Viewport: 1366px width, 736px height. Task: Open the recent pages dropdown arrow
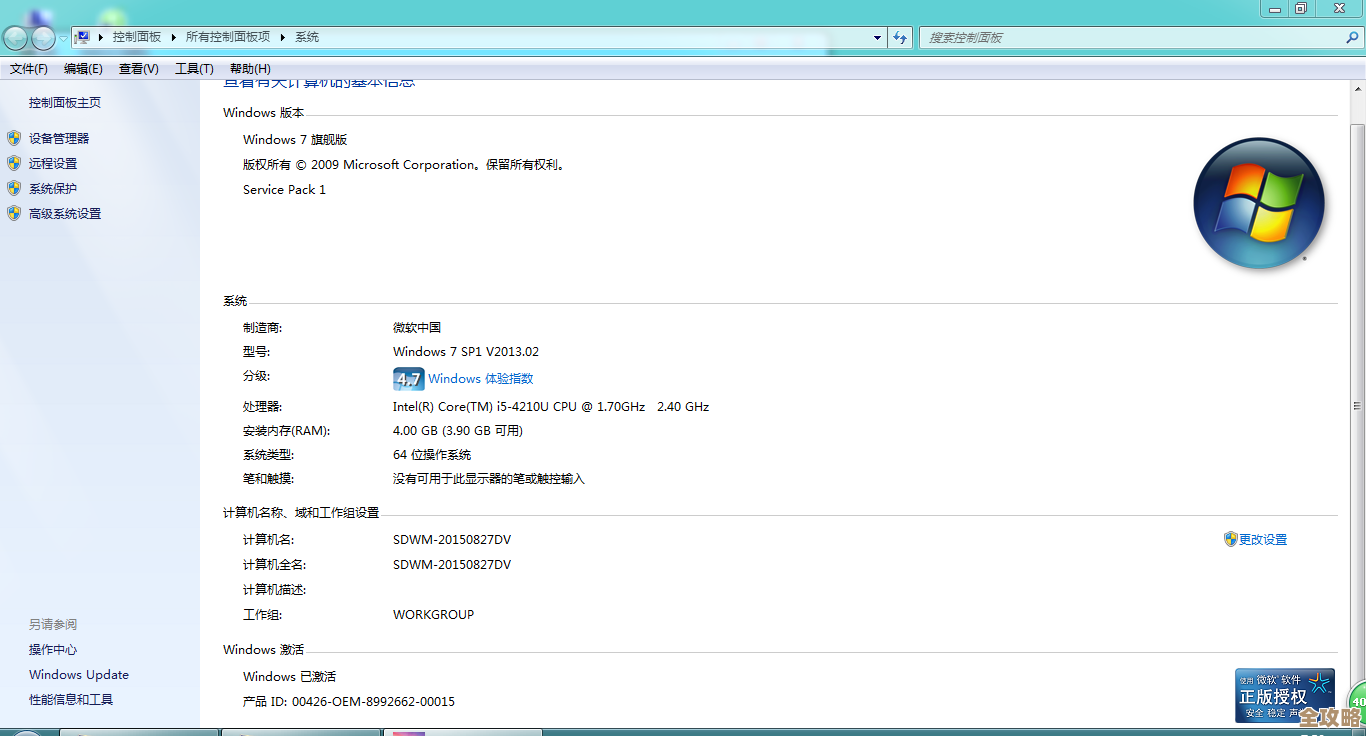pyautogui.click(x=63, y=38)
